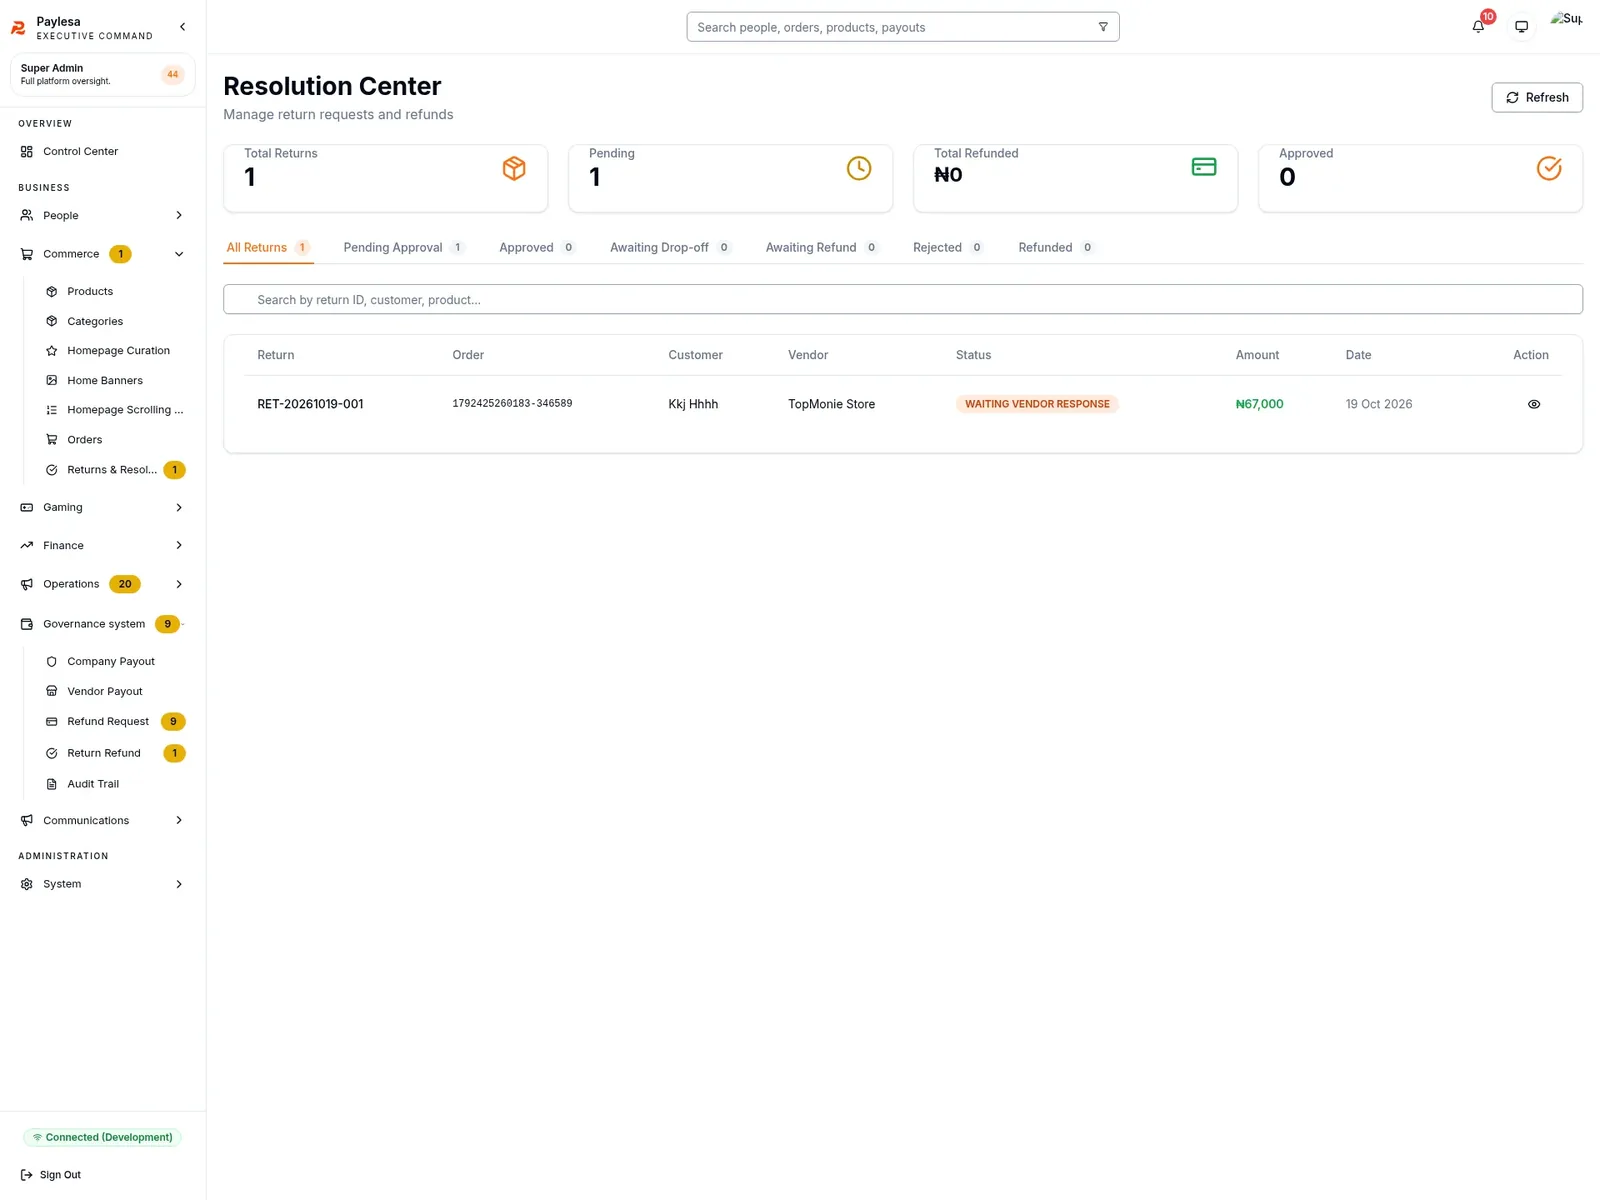Screen dimensions: 1600x1200
Task: Switch to the Approved tab
Action: pos(538,248)
